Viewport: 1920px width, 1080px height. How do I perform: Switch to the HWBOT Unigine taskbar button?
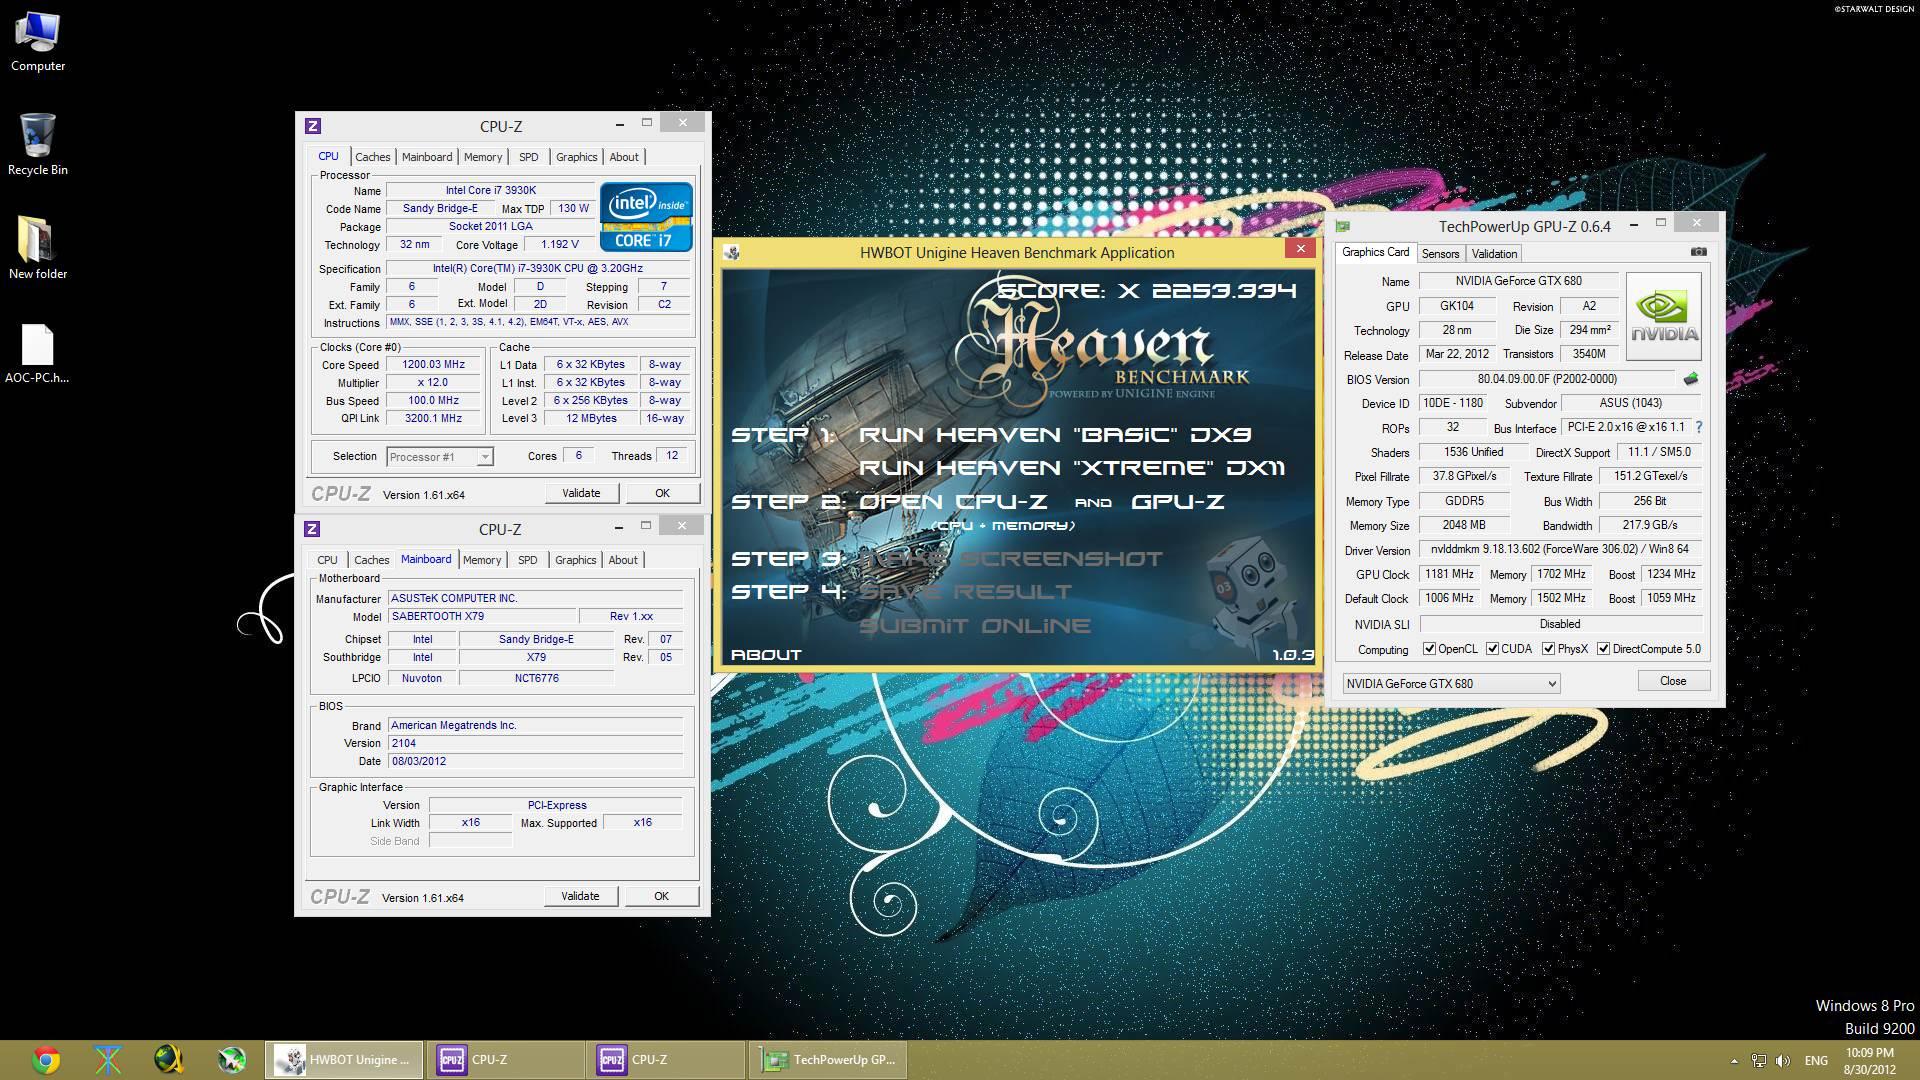(x=345, y=1060)
